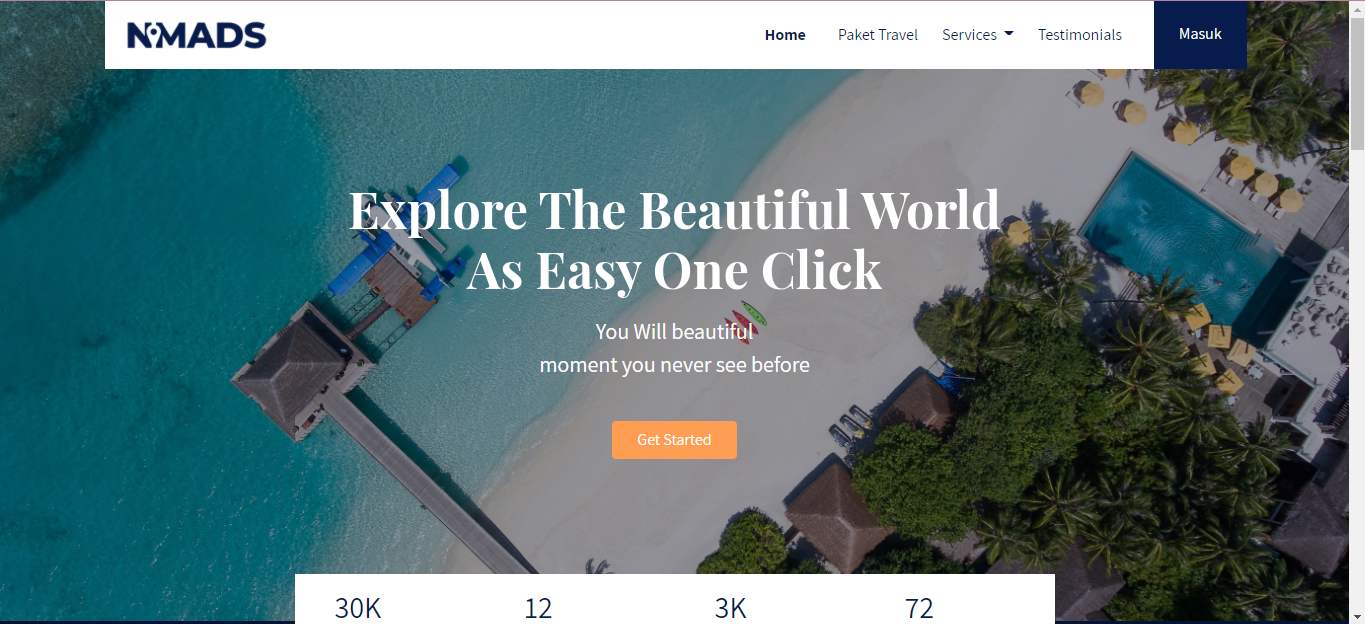Select the 30K statistic

click(358, 608)
